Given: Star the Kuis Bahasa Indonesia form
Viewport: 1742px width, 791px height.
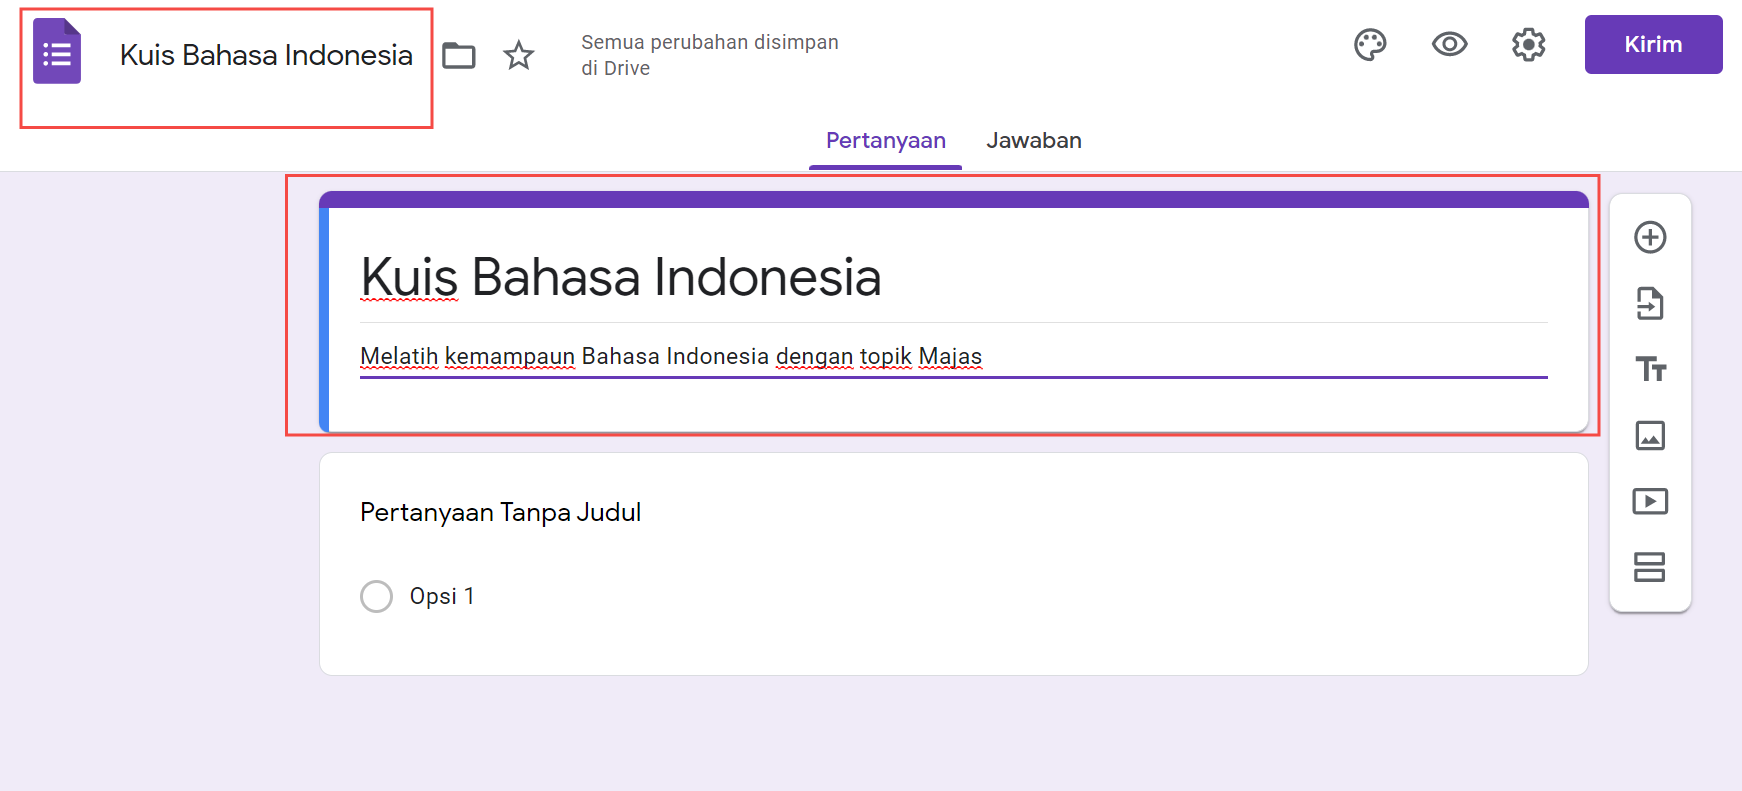Looking at the screenshot, I should (518, 55).
